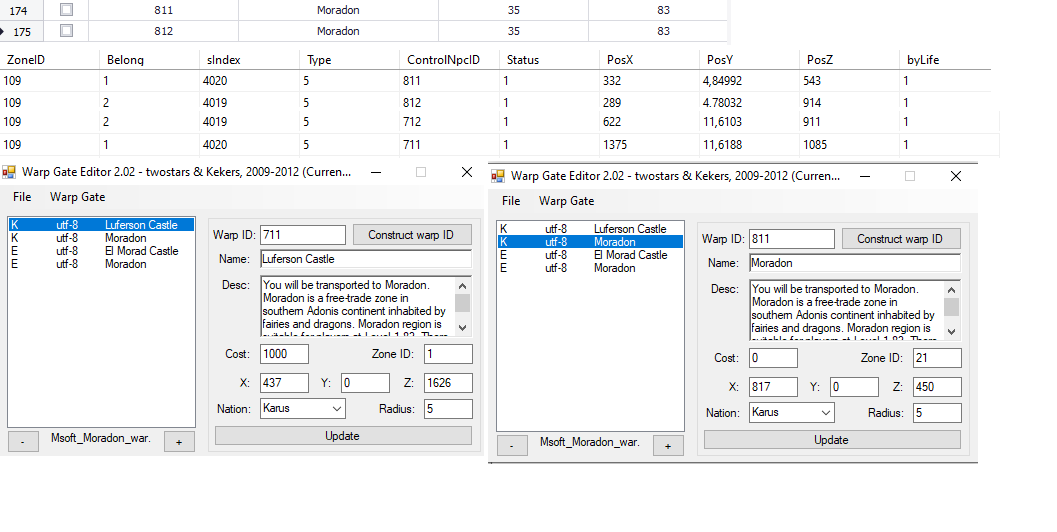Click the Desc scrollbar down arrow in the right window
Image resolution: width=1057 pixels, height=532 pixels.
coord(951,332)
